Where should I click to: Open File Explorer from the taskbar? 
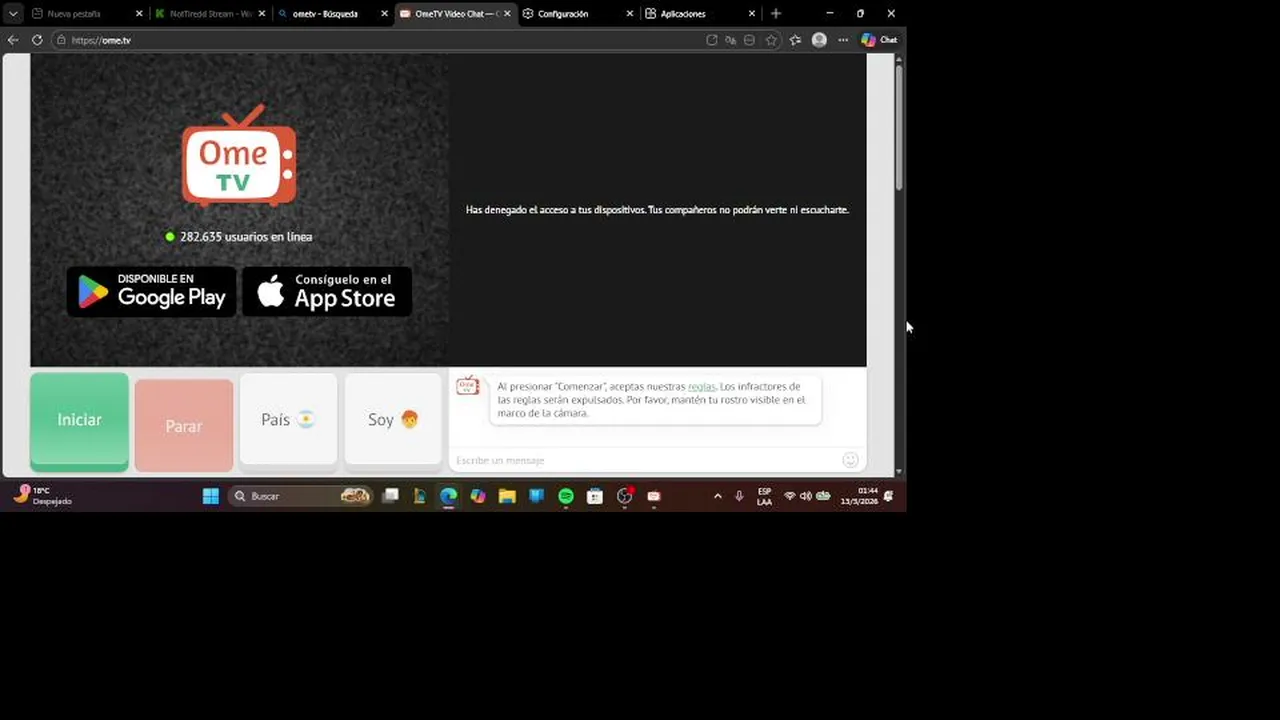click(507, 496)
